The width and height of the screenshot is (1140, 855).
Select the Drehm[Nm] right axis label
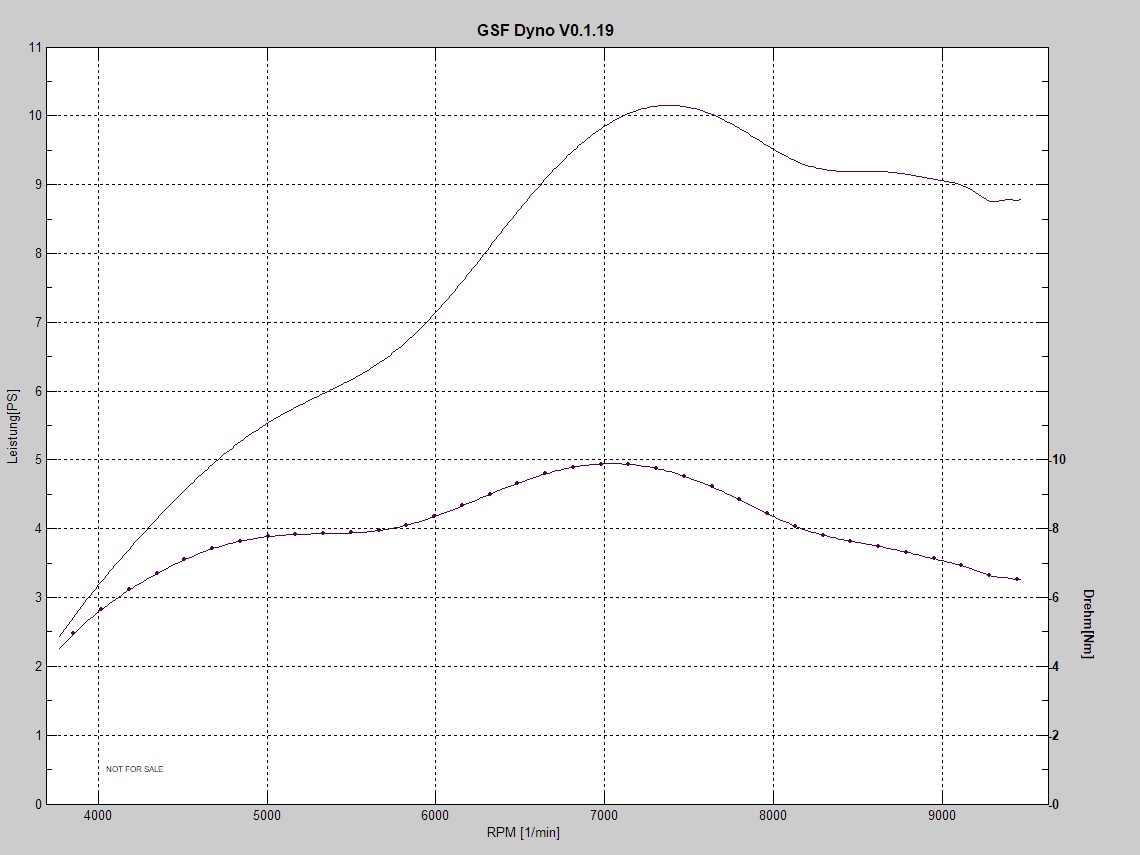click(x=1088, y=622)
